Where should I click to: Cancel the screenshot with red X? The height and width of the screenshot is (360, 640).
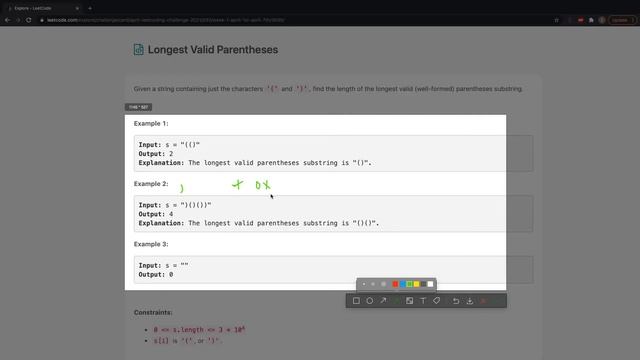click(483, 301)
